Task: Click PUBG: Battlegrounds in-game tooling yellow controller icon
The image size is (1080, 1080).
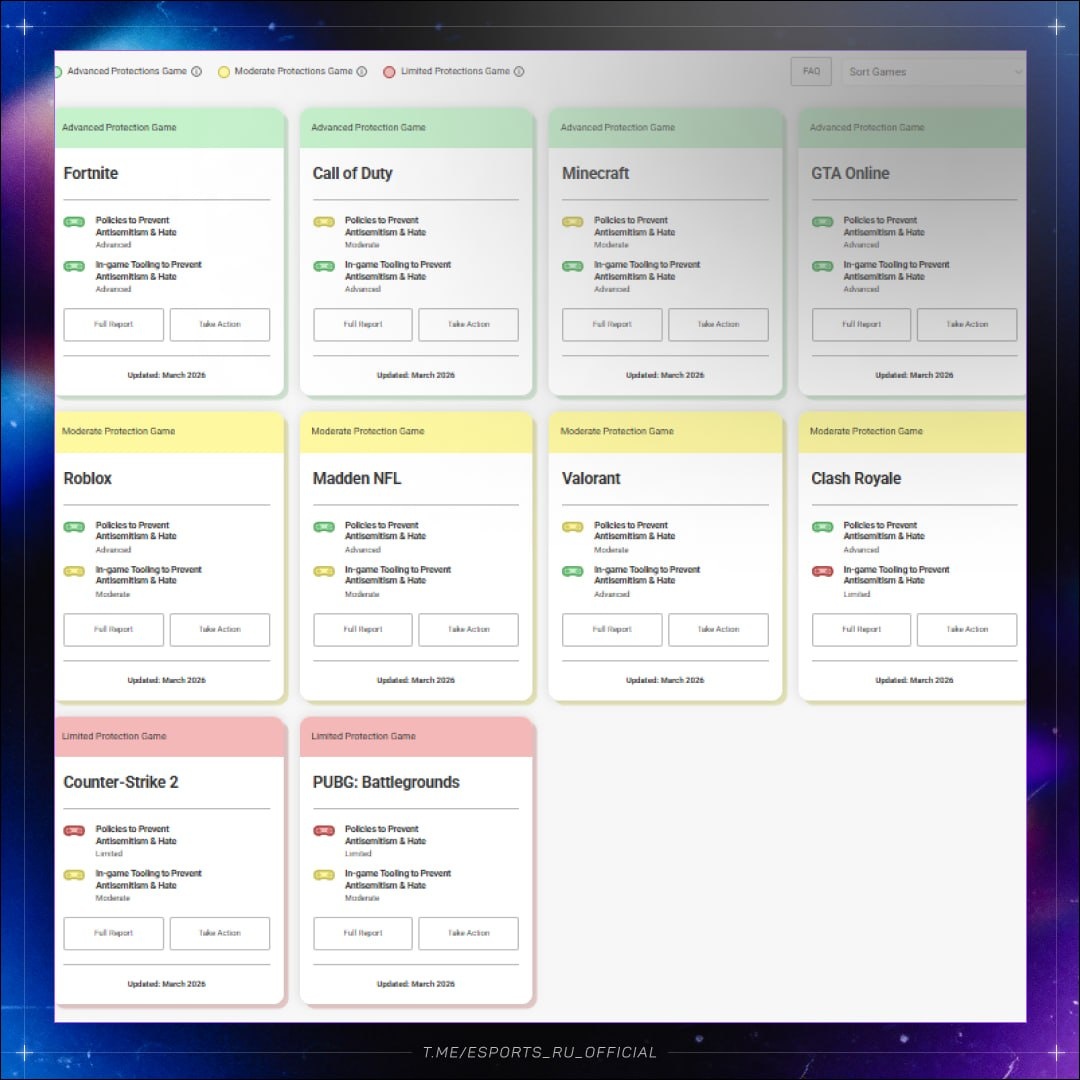Action: point(324,875)
